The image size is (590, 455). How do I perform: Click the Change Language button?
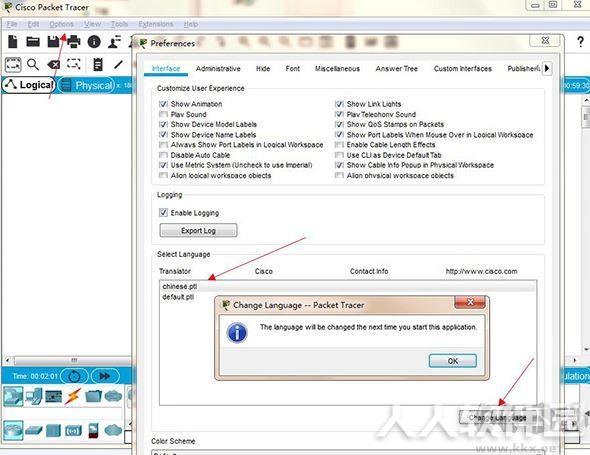497,417
